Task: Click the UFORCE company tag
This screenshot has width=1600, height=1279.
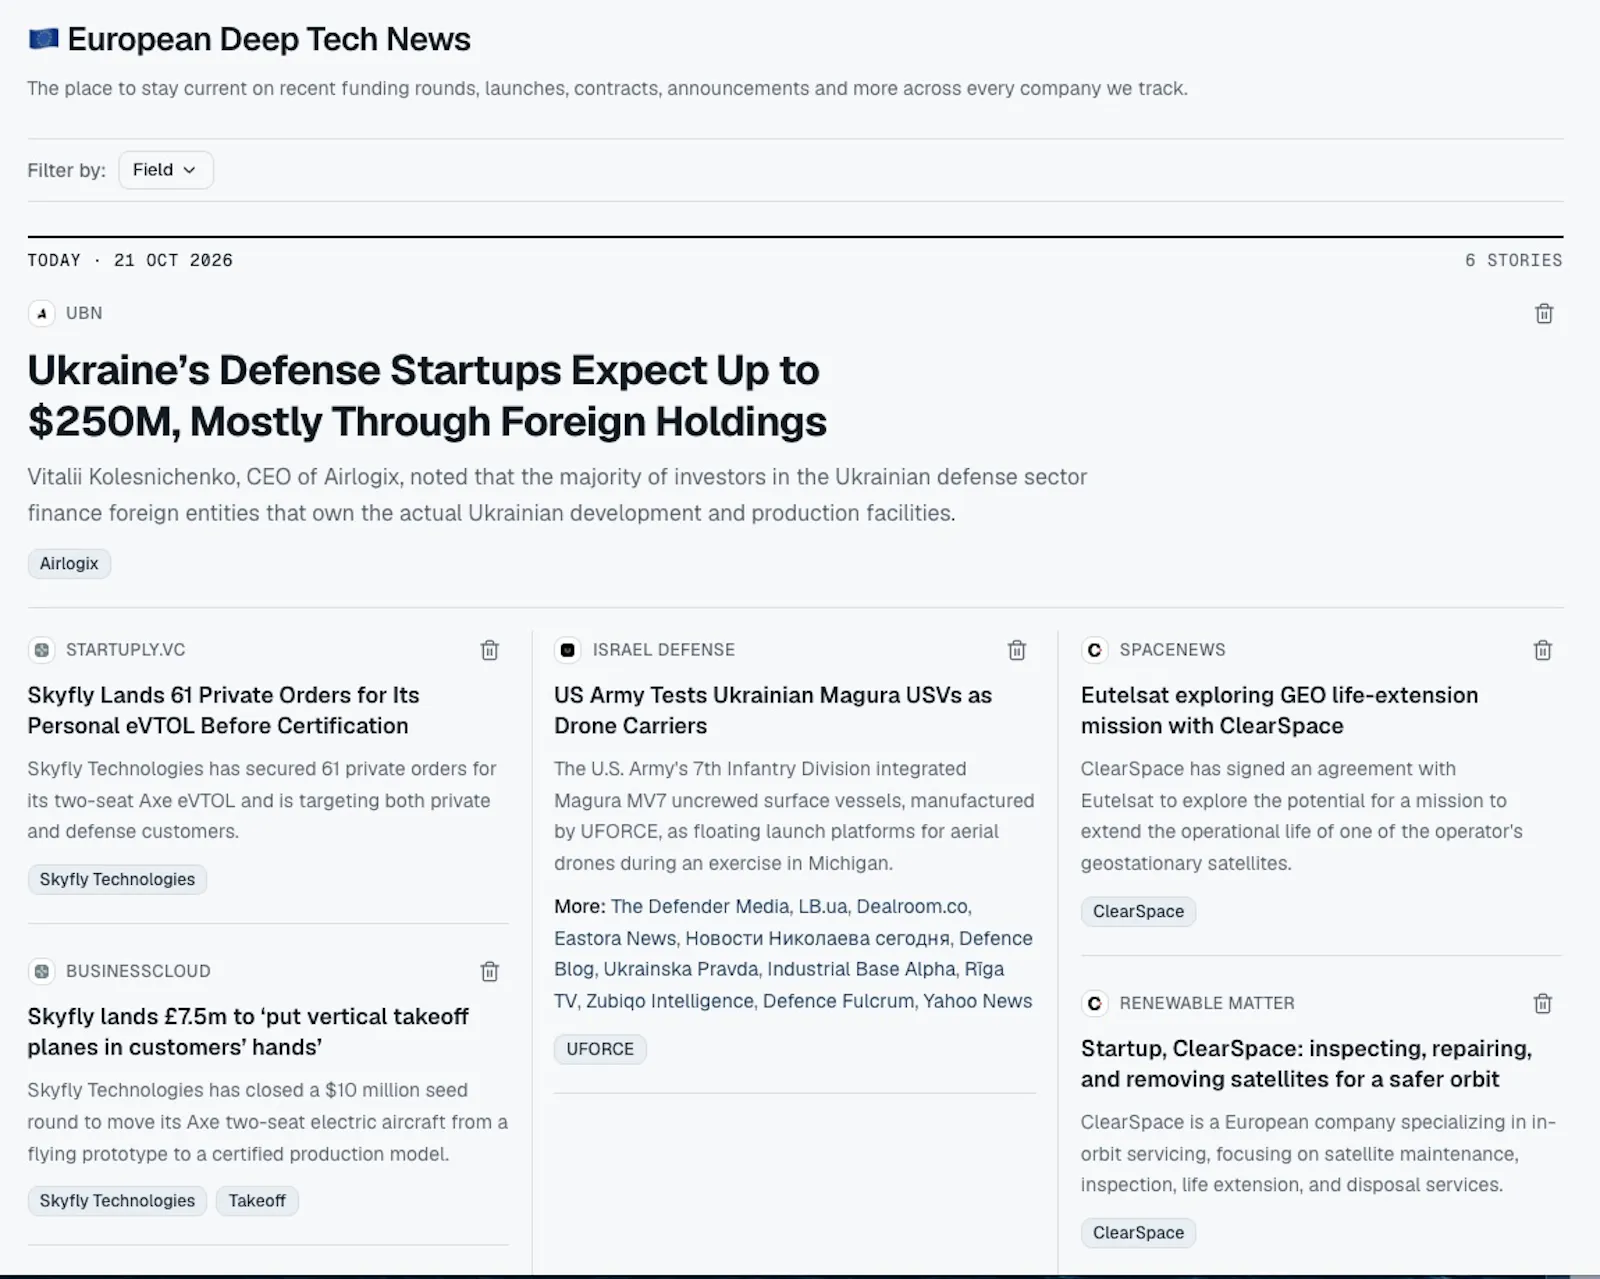Action: [600, 1049]
